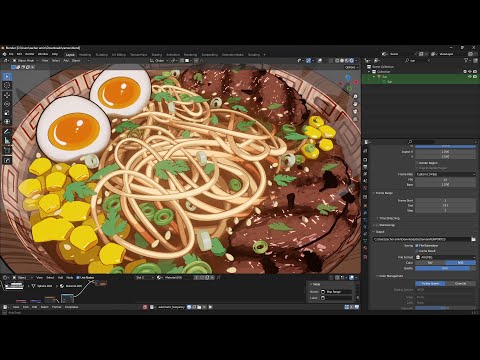Toggle render camera icon of Collection
The width and height of the screenshot is (480, 360).
[x=475, y=72]
